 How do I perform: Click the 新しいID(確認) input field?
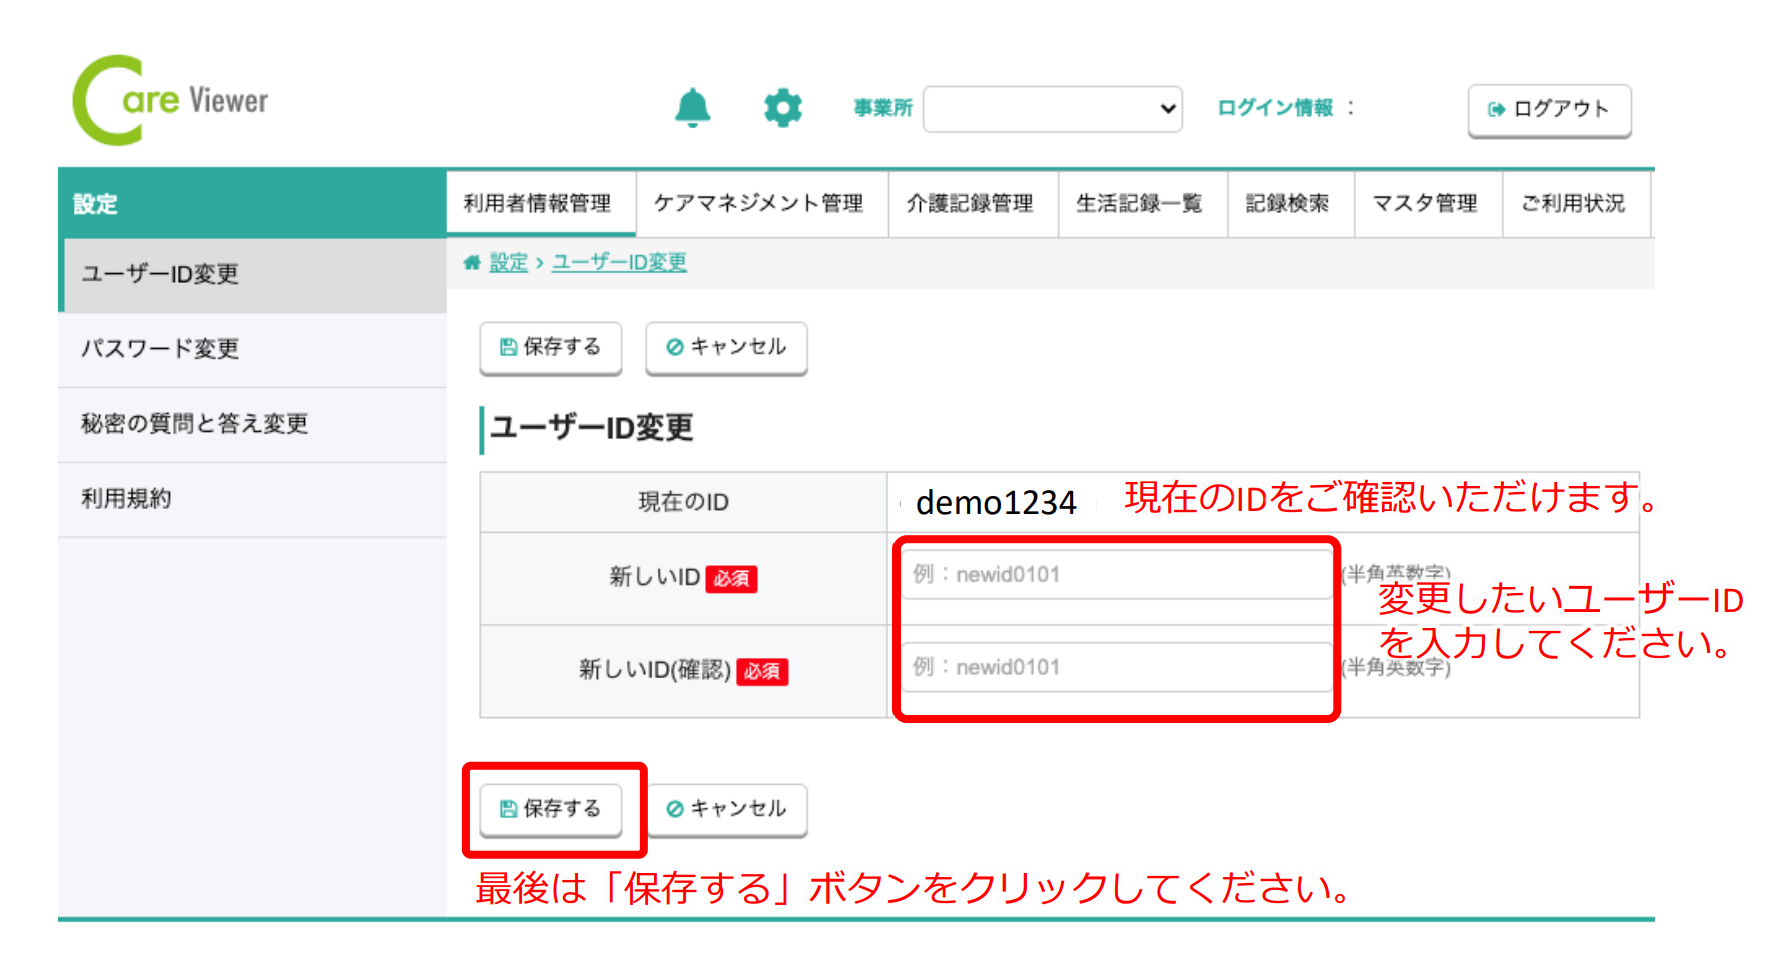(1115, 667)
